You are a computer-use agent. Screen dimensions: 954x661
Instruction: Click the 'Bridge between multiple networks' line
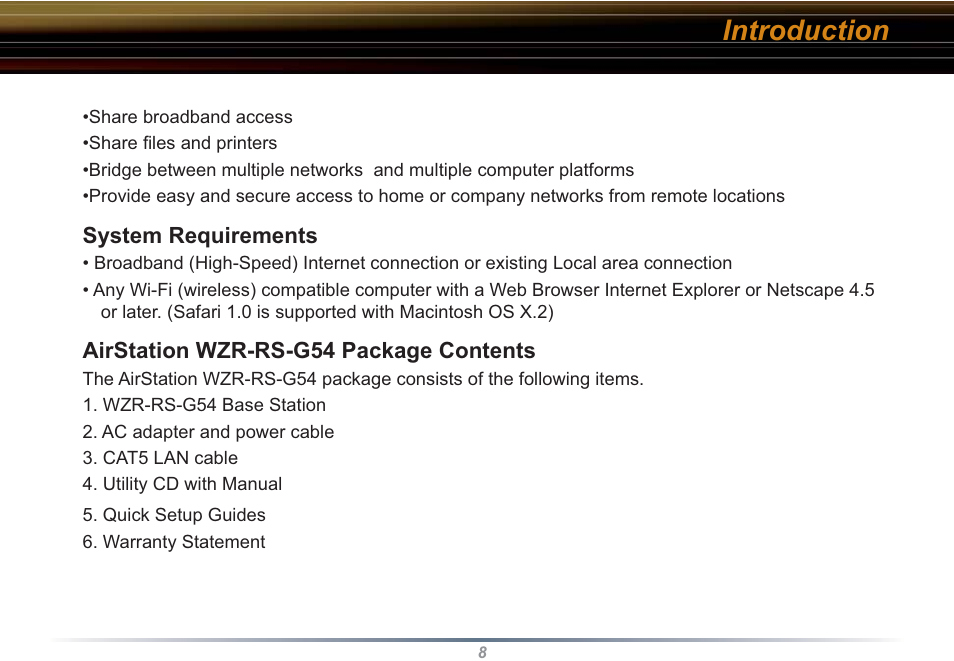pos(358,170)
